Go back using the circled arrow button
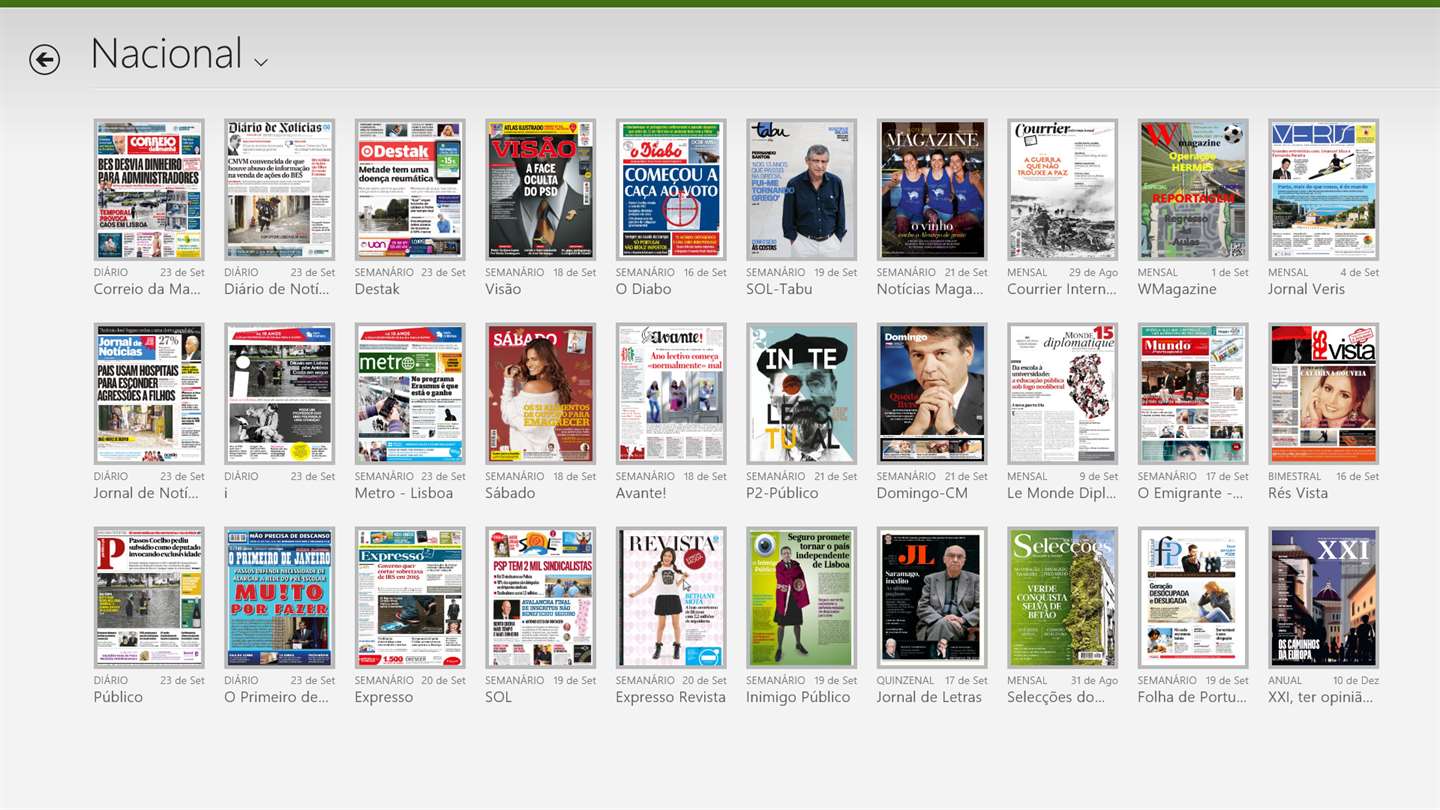The height and width of the screenshot is (810, 1440). [x=44, y=60]
